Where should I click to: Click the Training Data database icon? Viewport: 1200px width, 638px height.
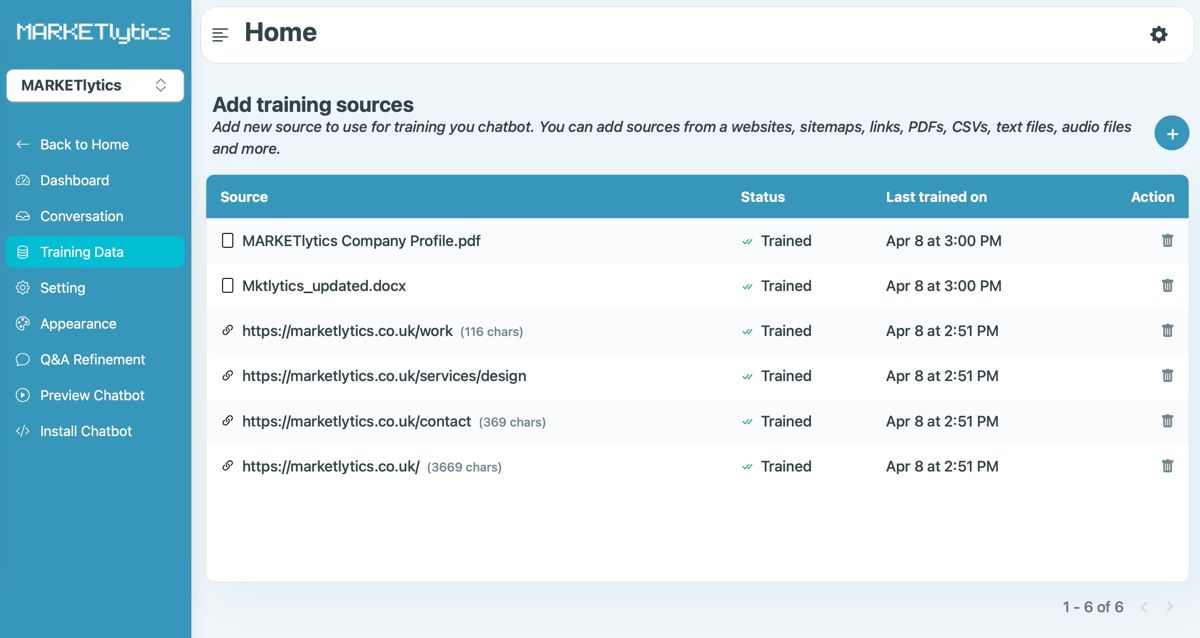[23, 253]
